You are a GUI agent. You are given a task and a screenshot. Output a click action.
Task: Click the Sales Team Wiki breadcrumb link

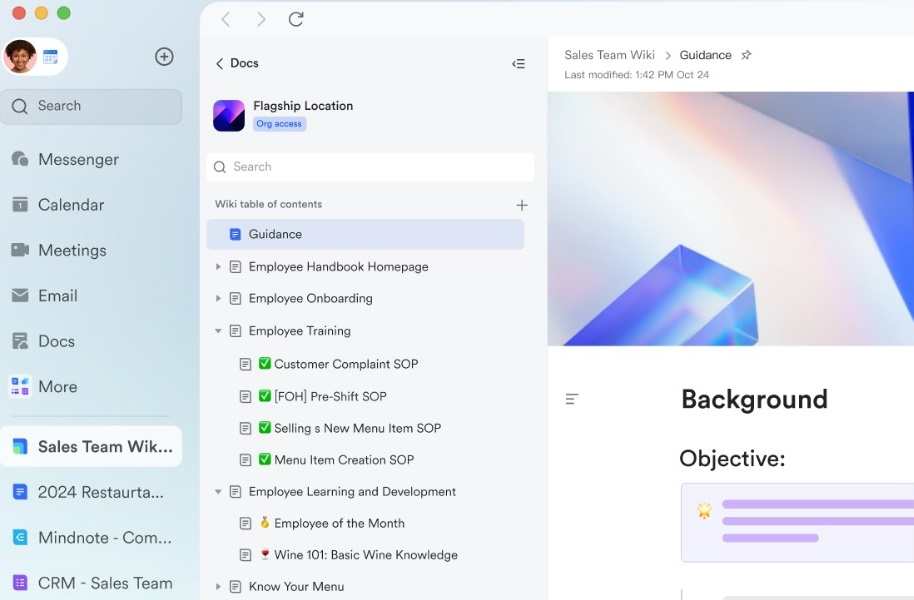click(609, 55)
